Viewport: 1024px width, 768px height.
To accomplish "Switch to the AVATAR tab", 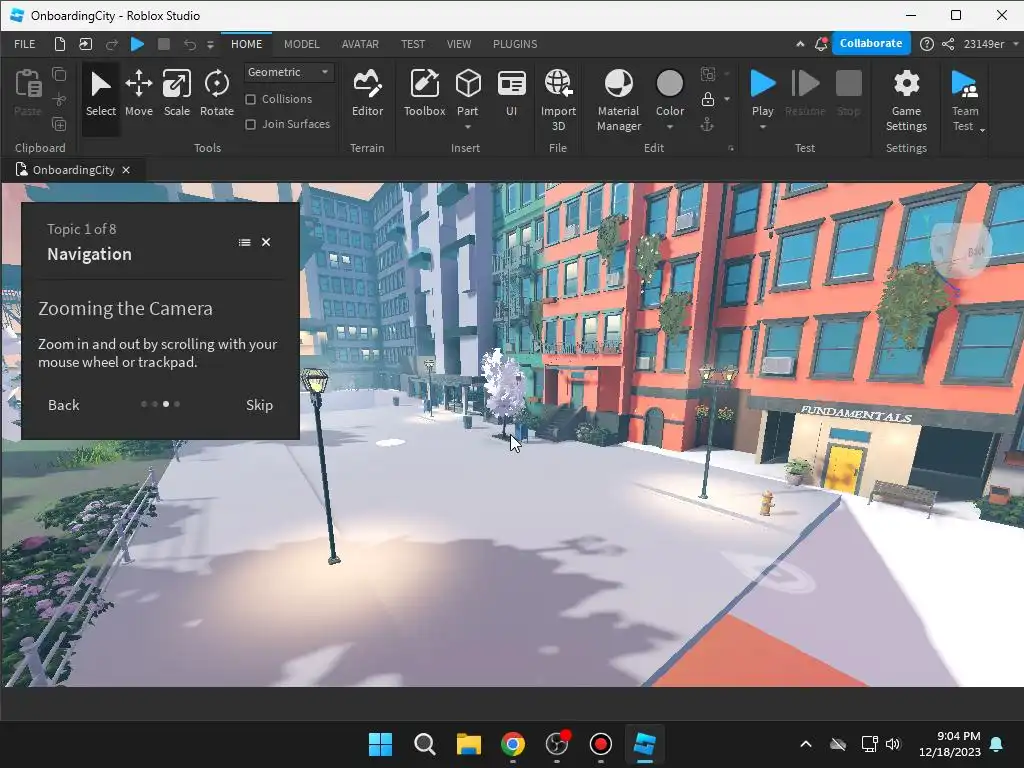I will click(x=360, y=44).
